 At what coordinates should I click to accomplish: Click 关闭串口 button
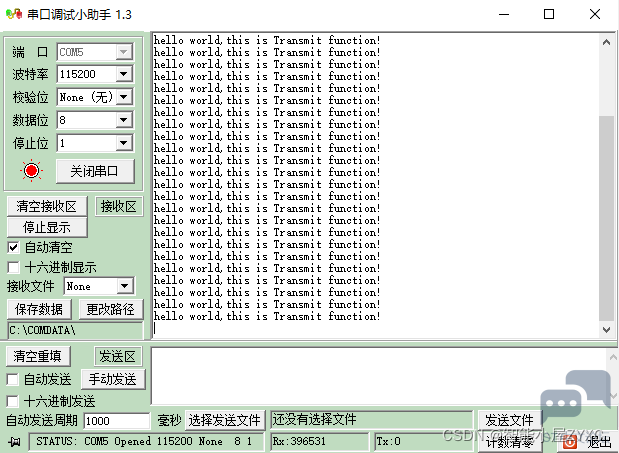click(x=95, y=171)
